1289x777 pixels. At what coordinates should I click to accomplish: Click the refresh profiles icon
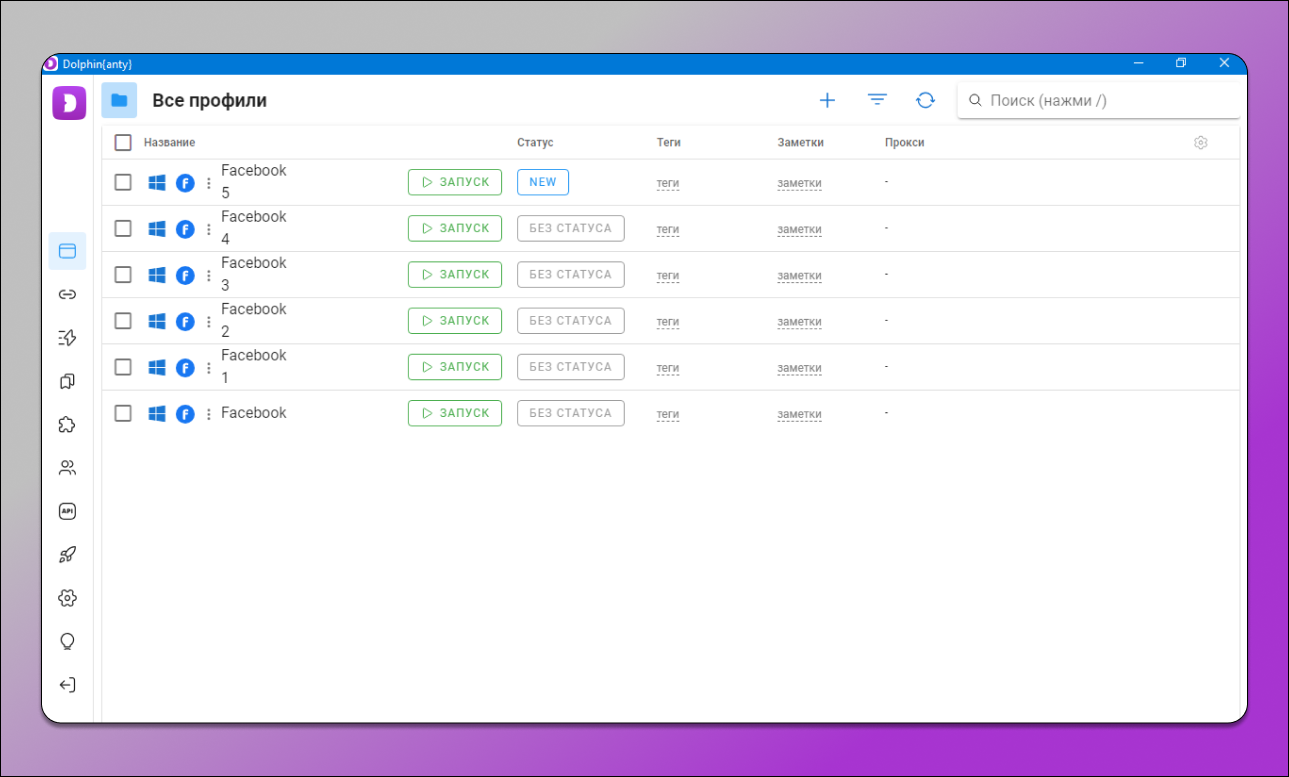click(x=926, y=100)
